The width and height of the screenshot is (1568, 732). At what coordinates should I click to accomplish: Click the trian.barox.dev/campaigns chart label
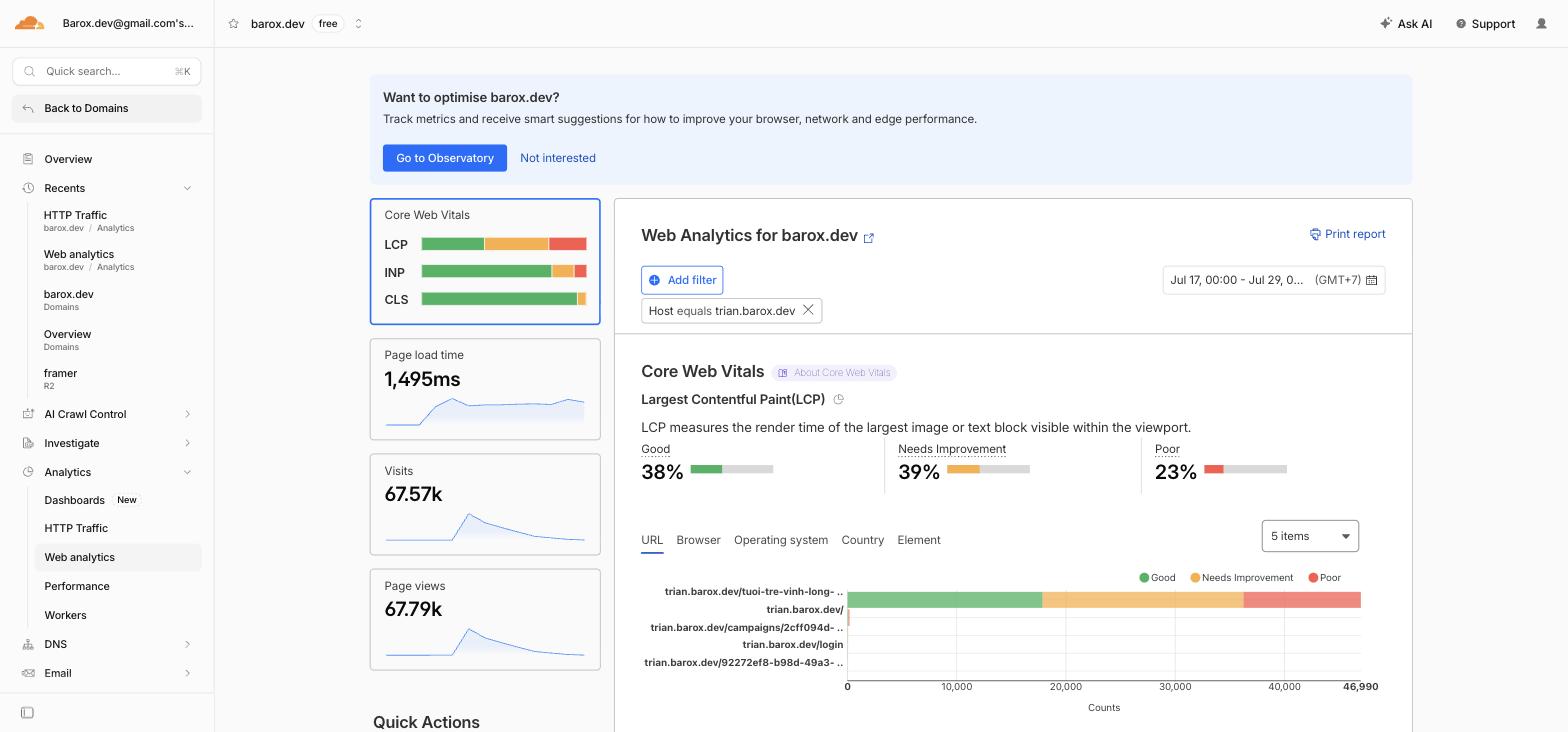point(747,628)
